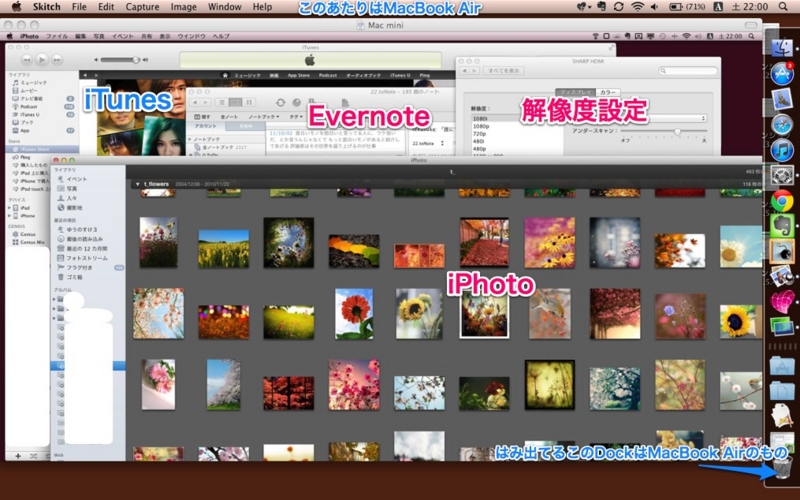This screenshot has height=500, width=800.
Task: Select 人々 in the iPhoto sidebar
Action: [67, 198]
